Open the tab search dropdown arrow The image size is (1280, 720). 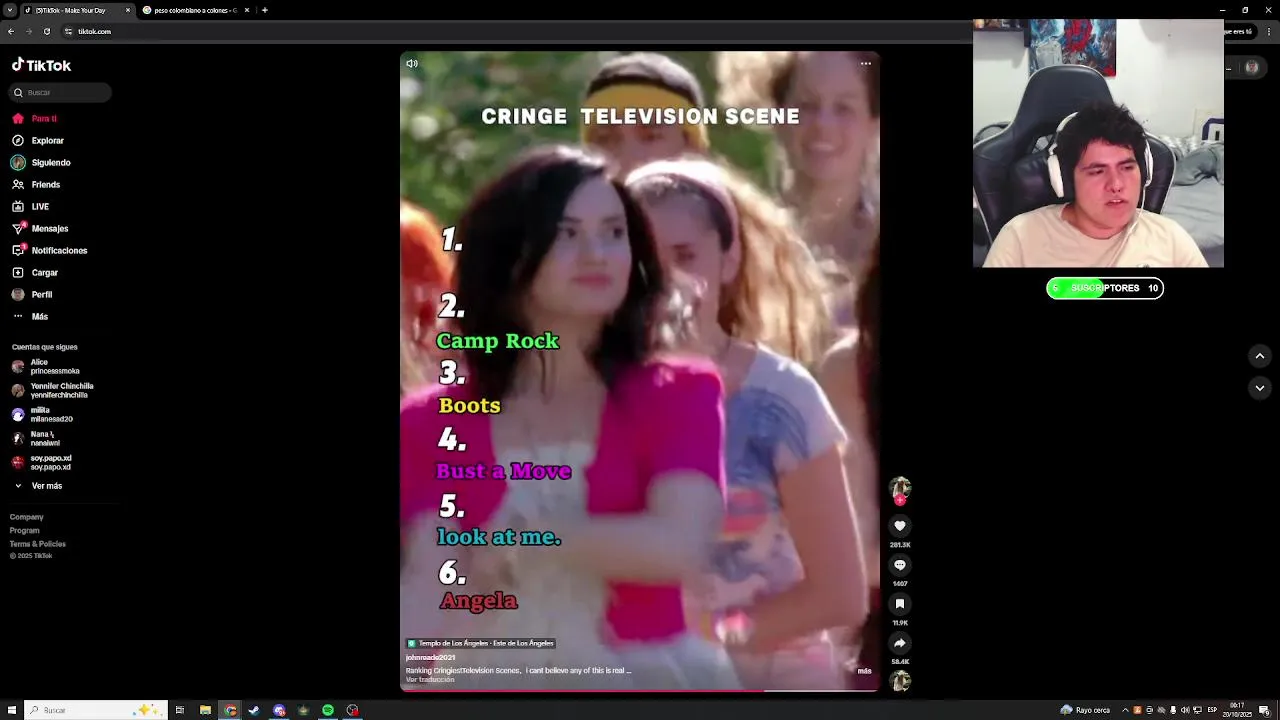point(9,10)
